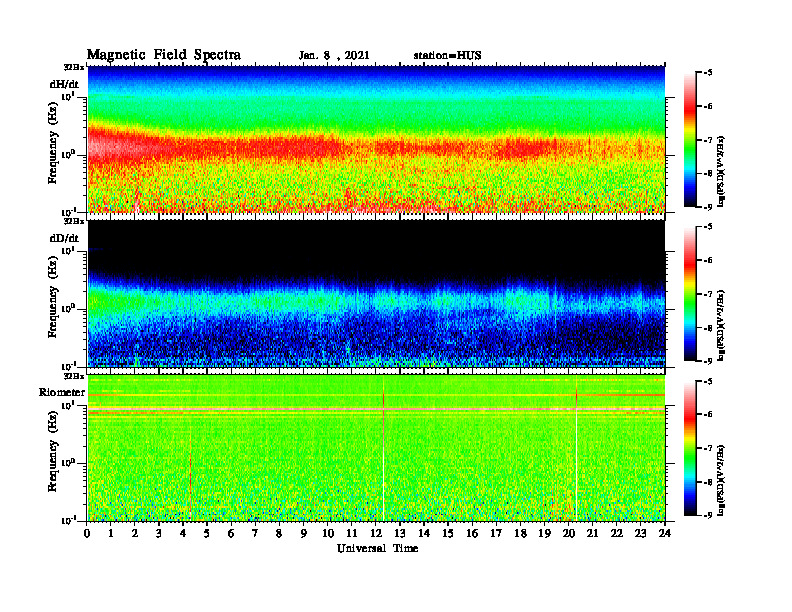Viewport: 792px width, 612px height.
Task: Select the "Jan. 8 , 2021" date text
Action: click(x=334, y=56)
